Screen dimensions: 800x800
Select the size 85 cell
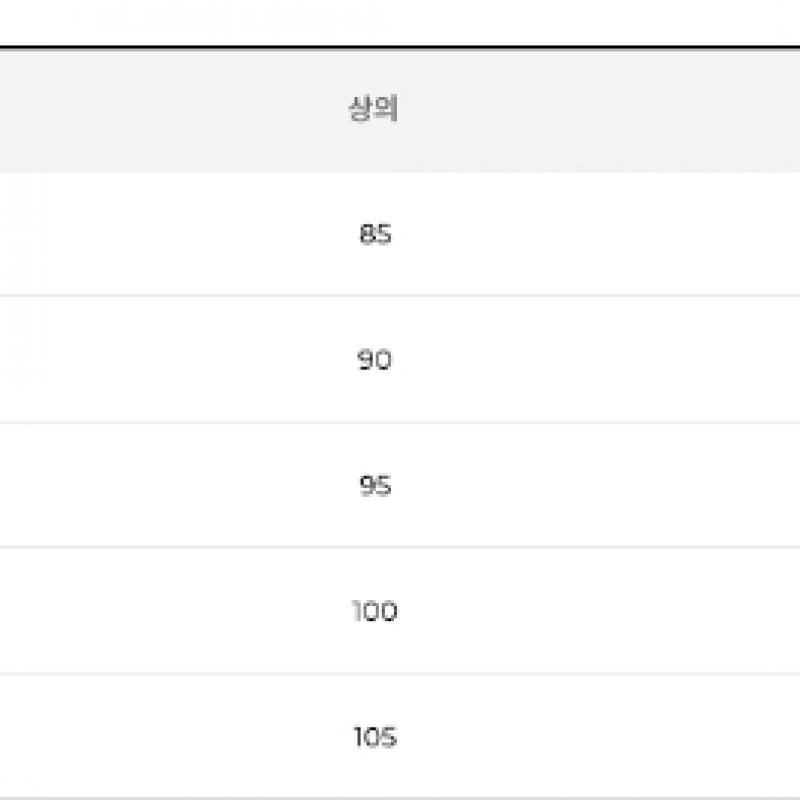pyautogui.click(x=375, y=235)
